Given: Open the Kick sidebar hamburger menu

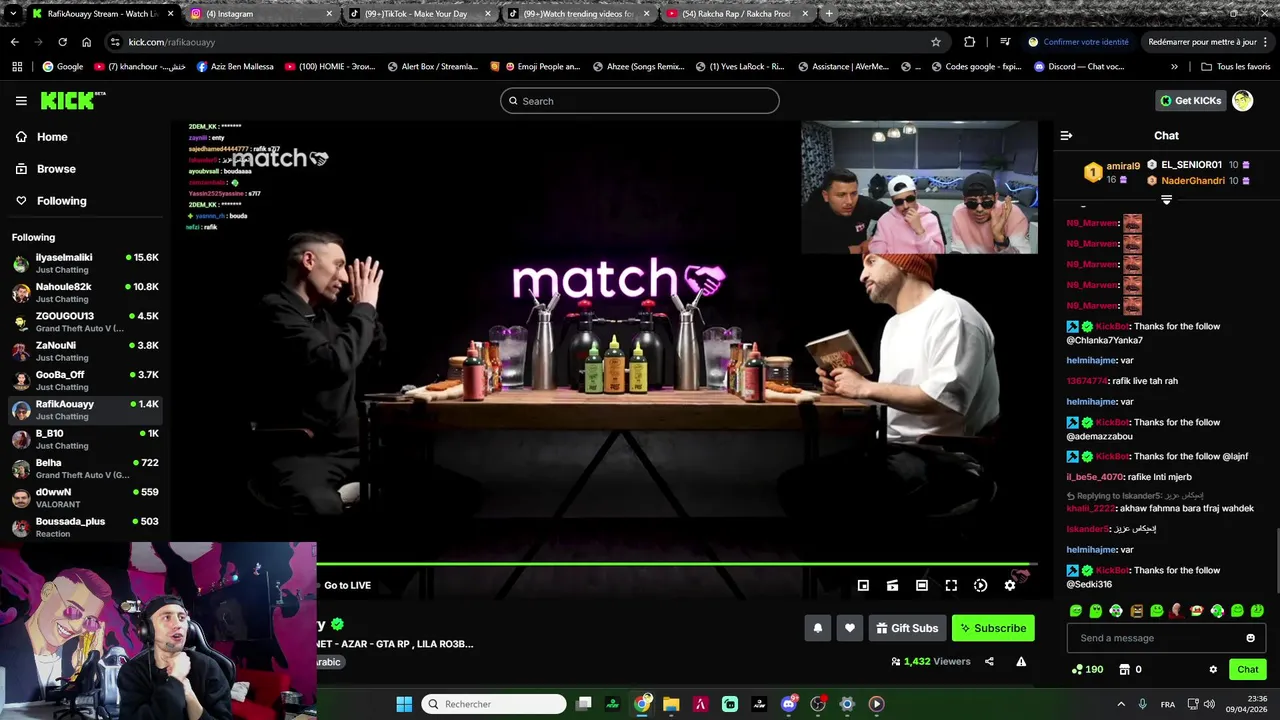Looking at the screenshot, I should [21, 101].
